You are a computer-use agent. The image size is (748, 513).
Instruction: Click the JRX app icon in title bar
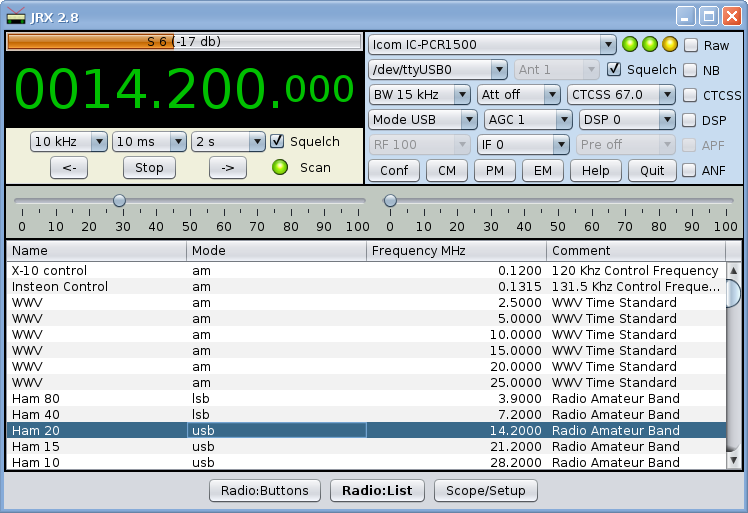(16, 16)
